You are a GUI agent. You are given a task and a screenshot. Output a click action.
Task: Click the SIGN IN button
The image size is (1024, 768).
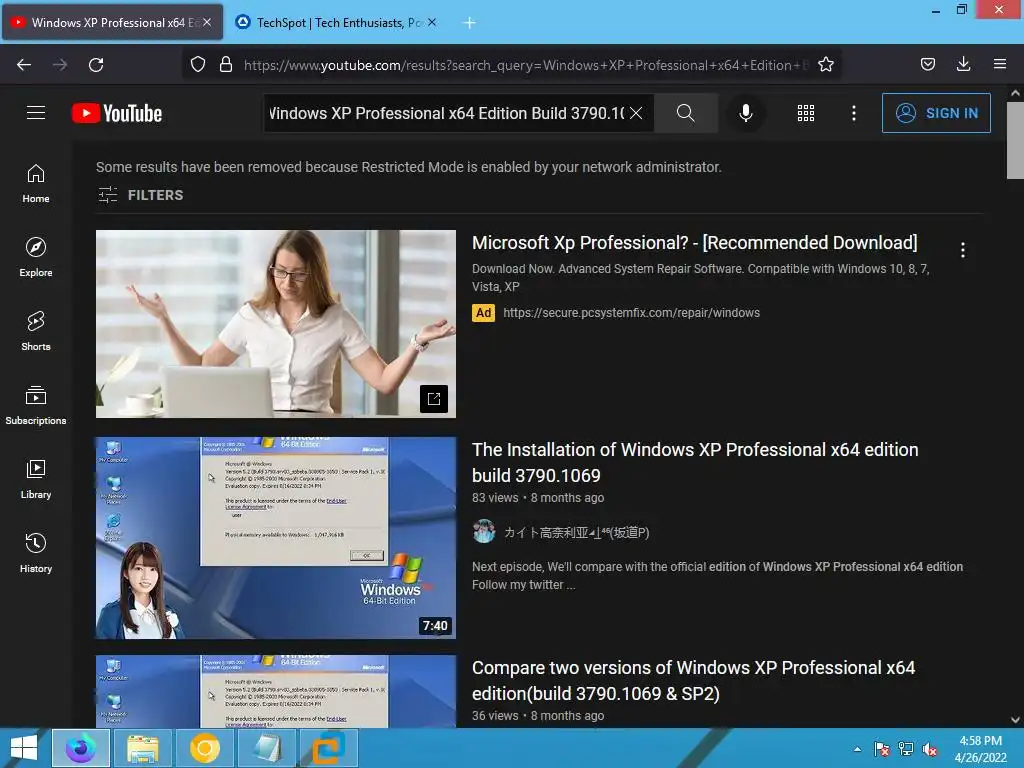[x=936, y=113]
